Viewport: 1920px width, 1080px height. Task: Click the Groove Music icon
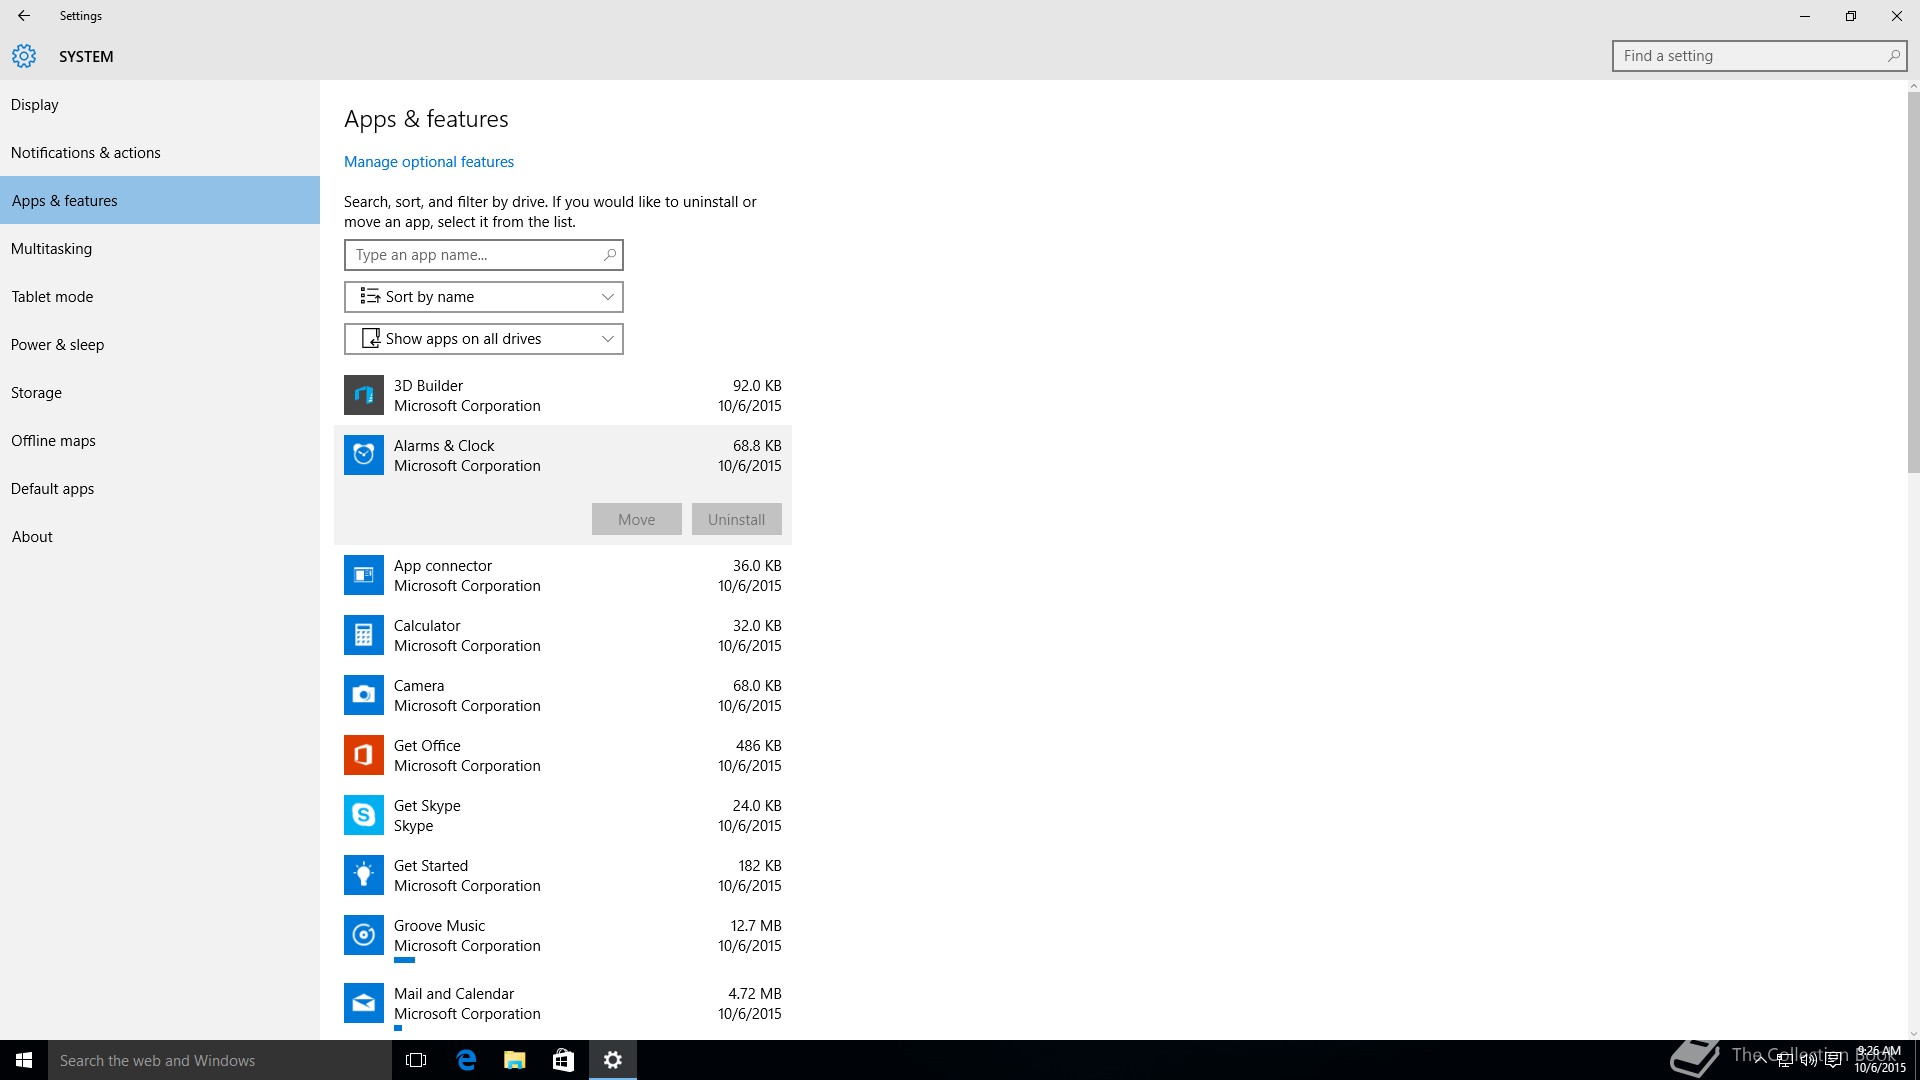364,935
